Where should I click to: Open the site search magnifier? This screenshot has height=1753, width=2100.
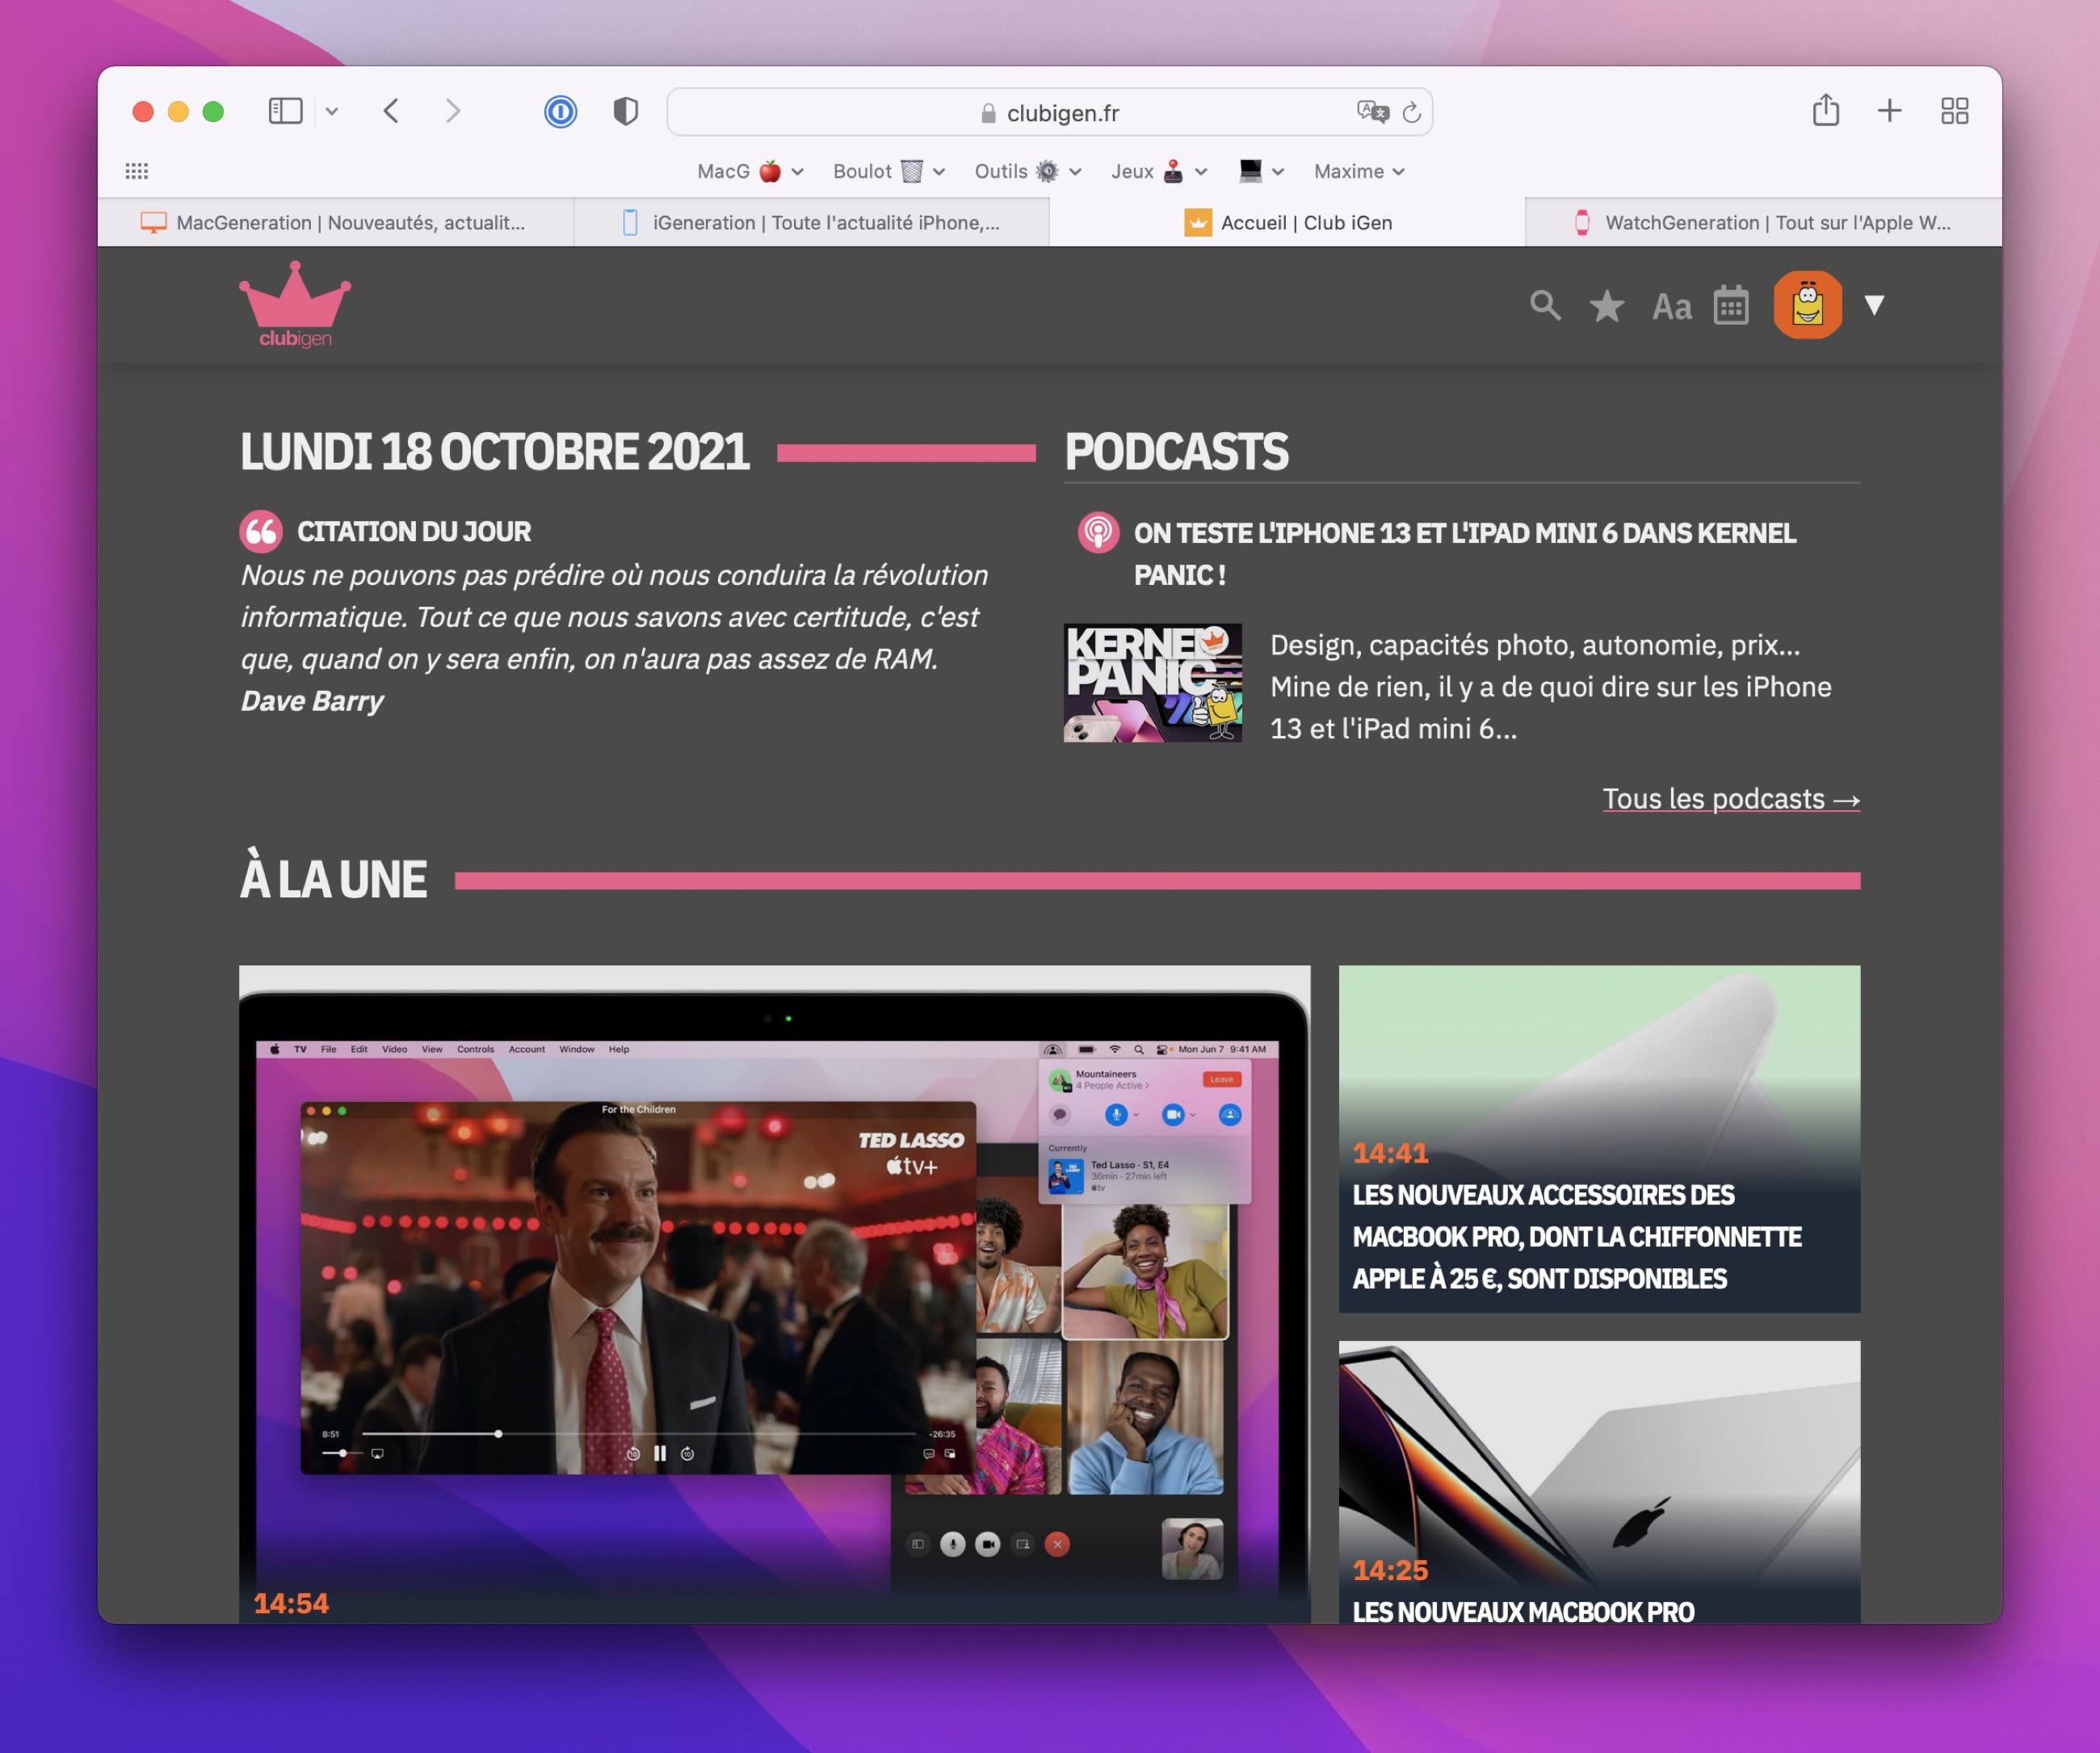tap(1545, 305)
